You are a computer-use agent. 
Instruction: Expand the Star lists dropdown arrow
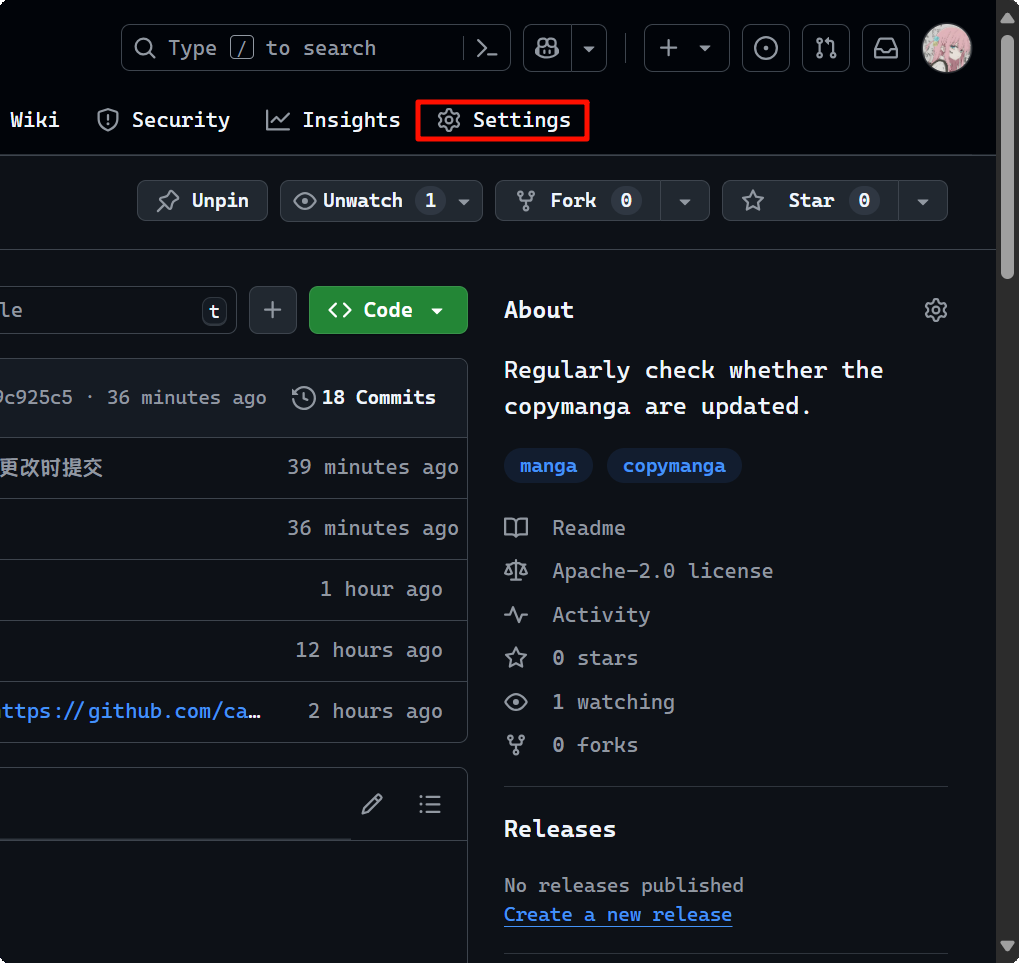(923, 201)
